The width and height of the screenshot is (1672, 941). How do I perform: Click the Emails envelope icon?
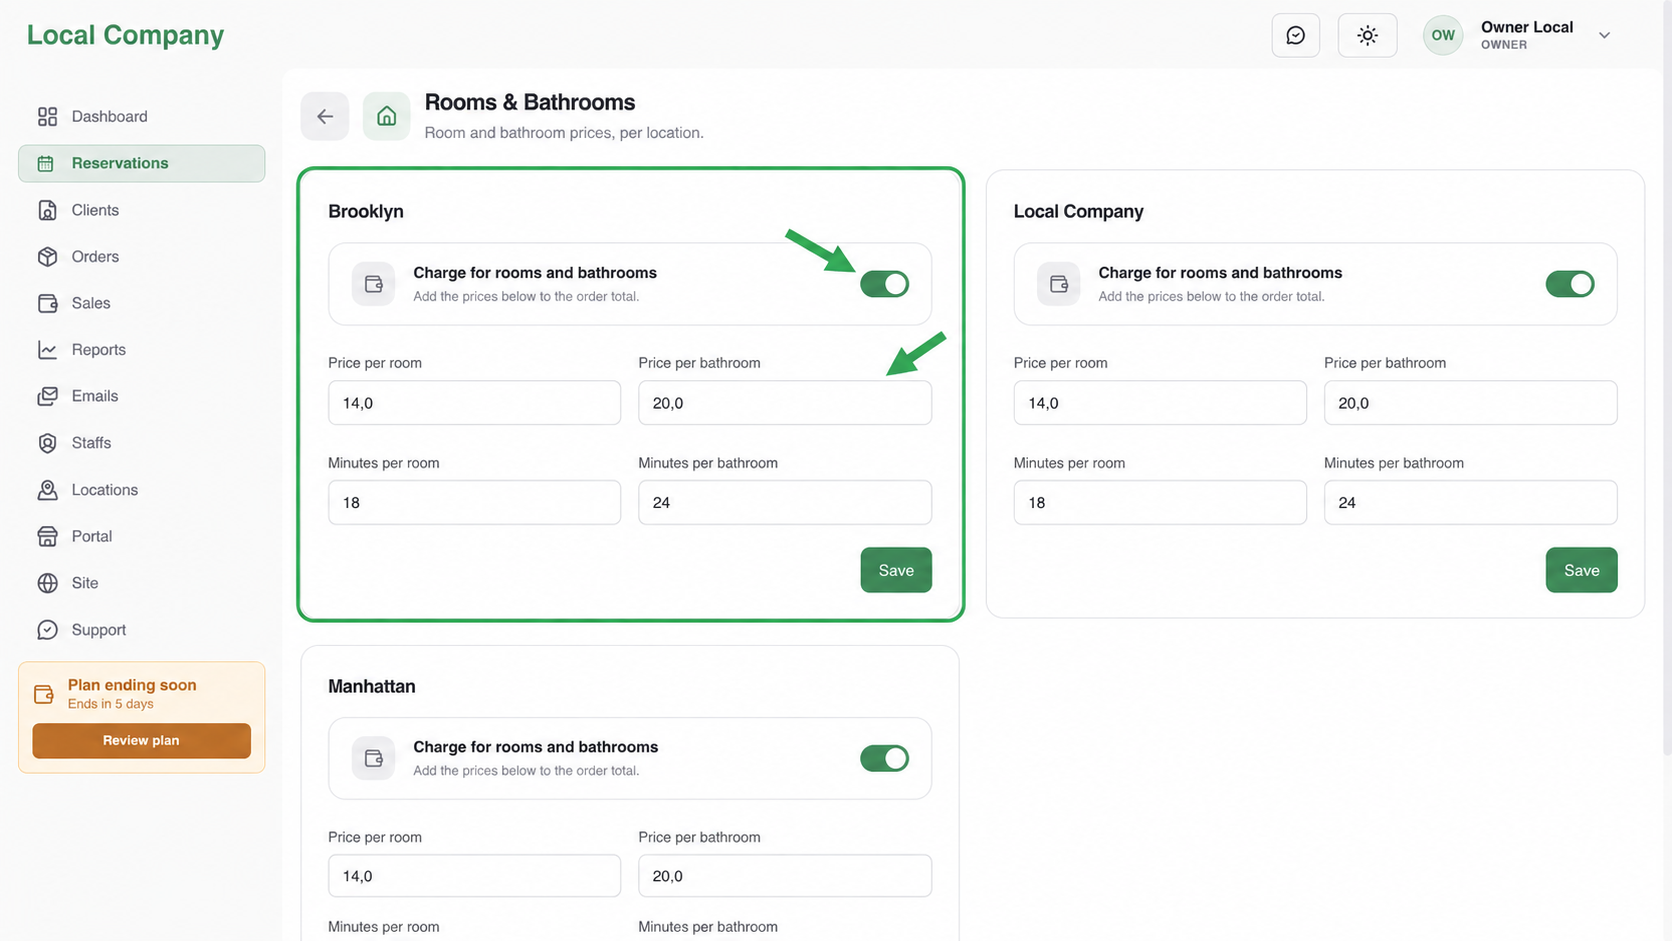[x=47, y=396]
